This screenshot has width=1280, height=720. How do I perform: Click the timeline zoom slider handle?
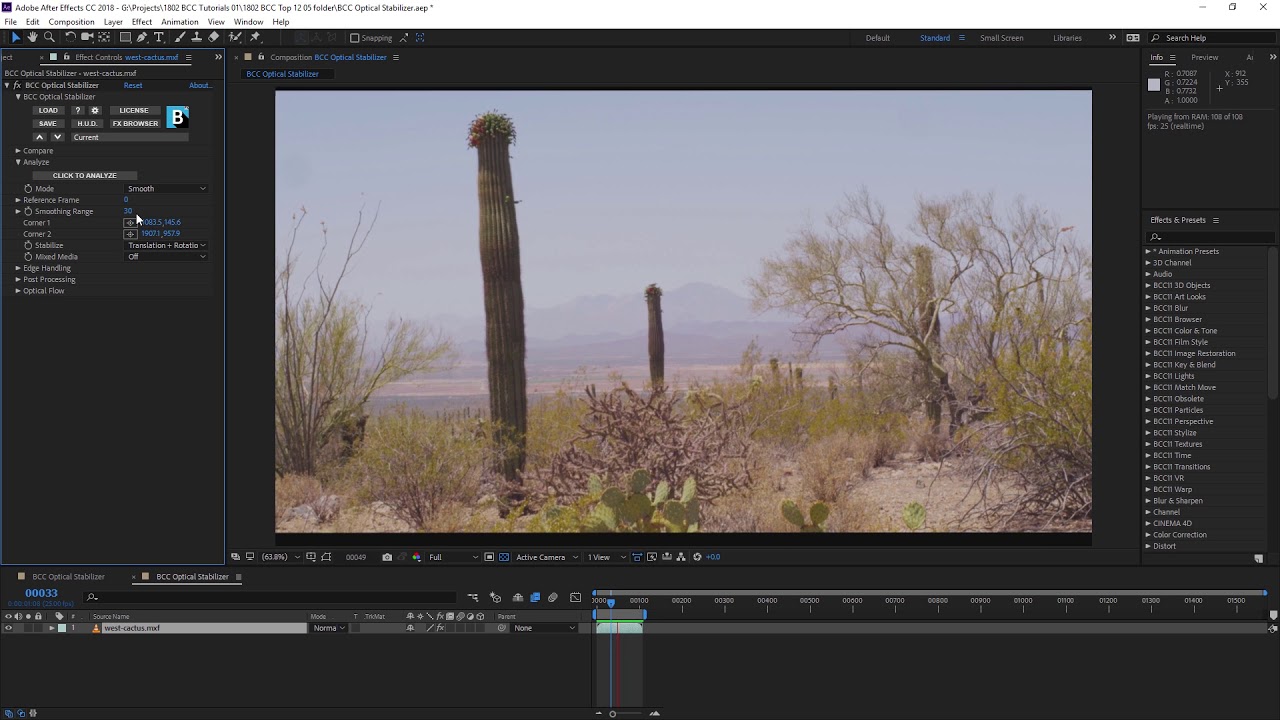tap(612, 713)
